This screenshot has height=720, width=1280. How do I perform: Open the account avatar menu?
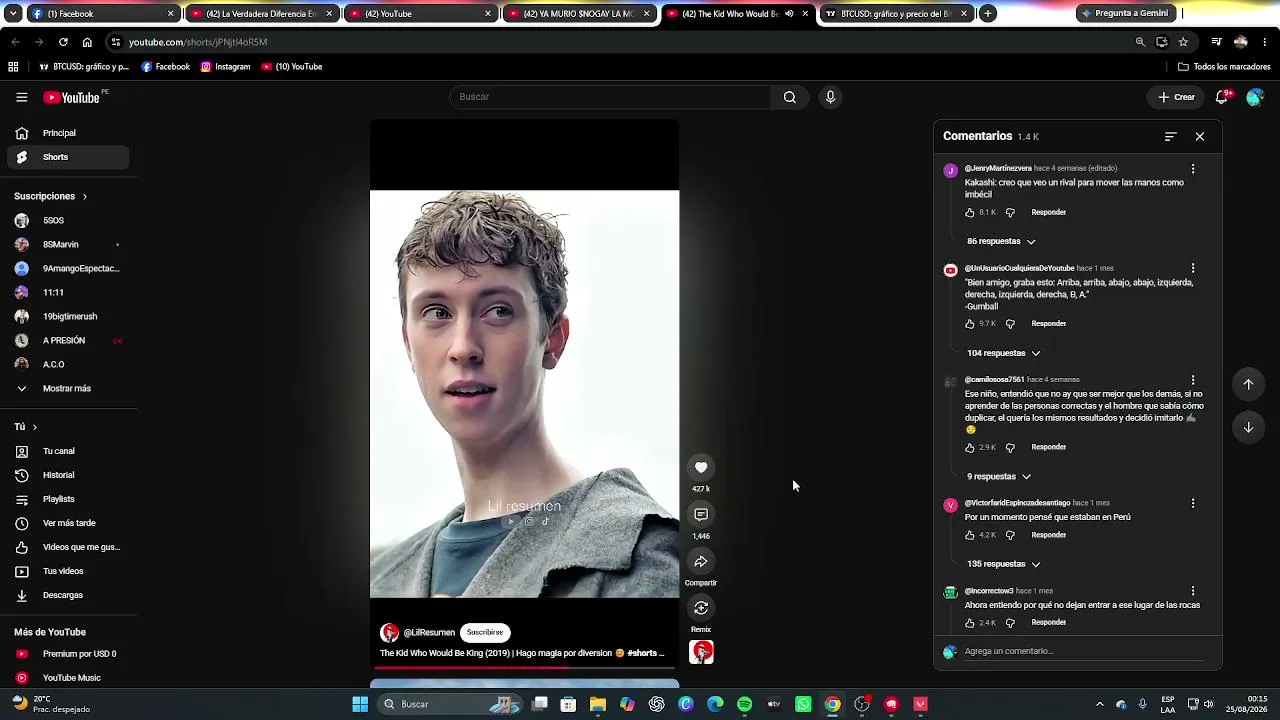[x=1255, y=97]
